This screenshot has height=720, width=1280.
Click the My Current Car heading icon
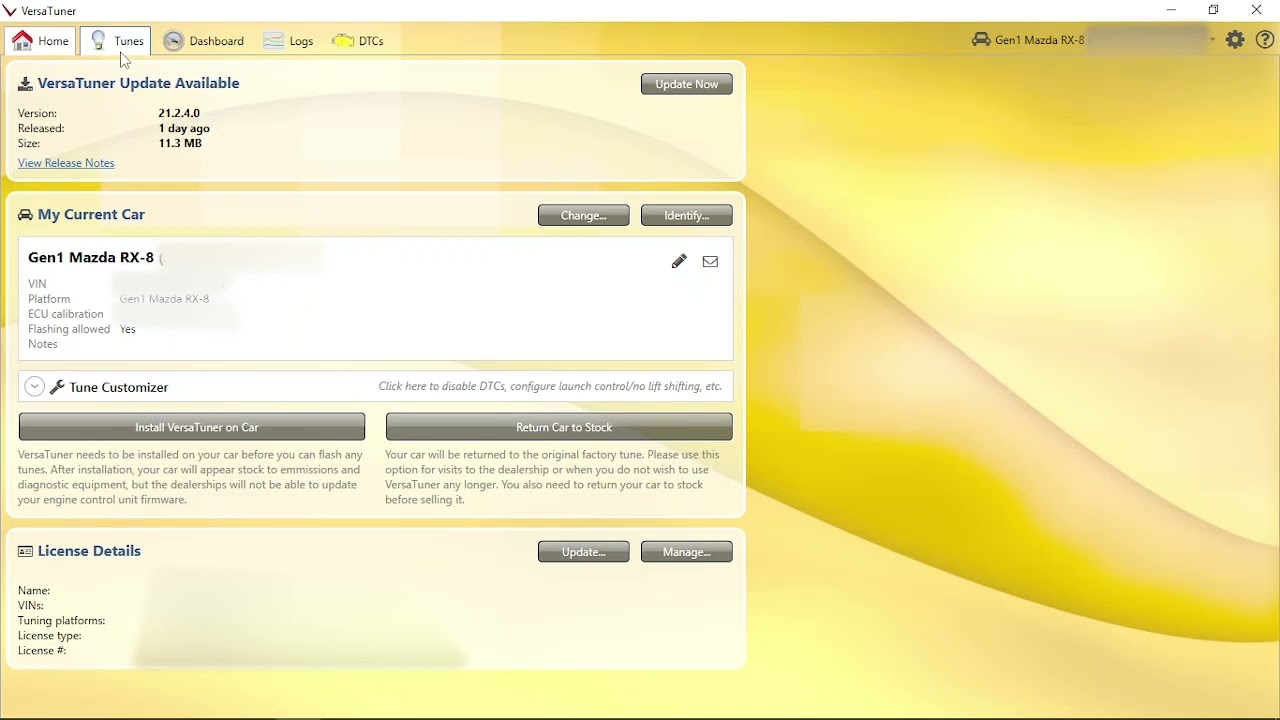[x=25, y=215]
